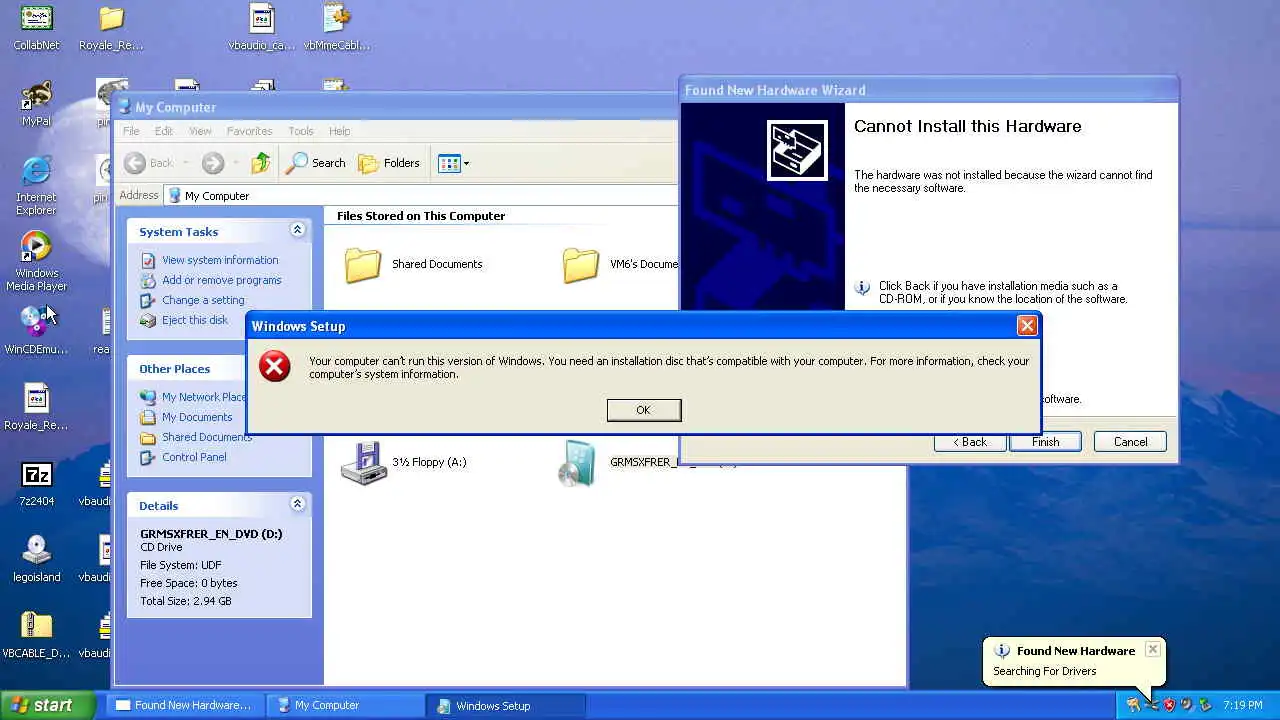Select the Royale_Re... folder on desktop

tap(112, 27)
